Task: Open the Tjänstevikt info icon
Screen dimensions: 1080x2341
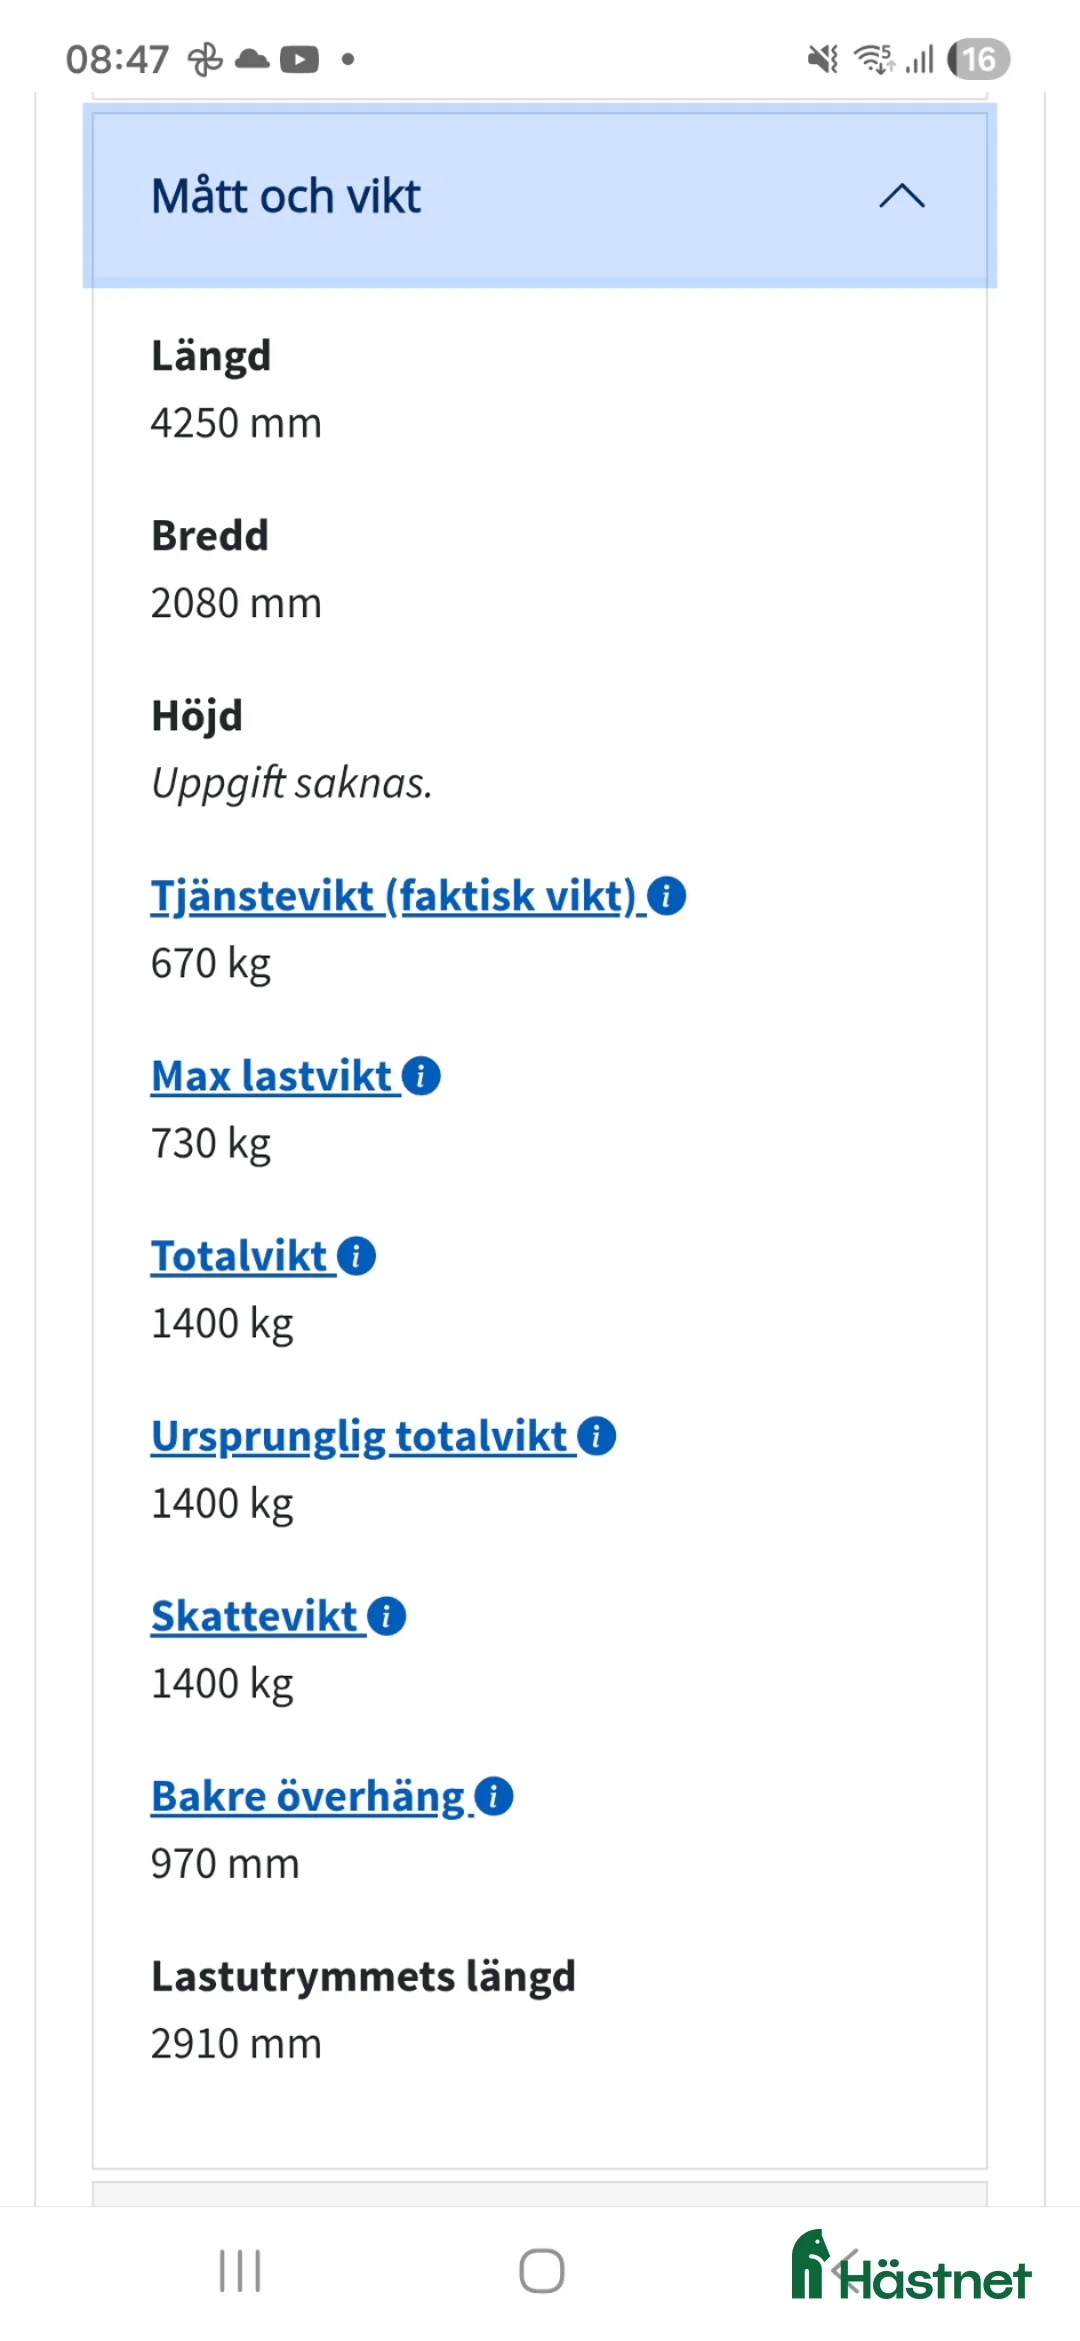Action: [x=668, y=897]
